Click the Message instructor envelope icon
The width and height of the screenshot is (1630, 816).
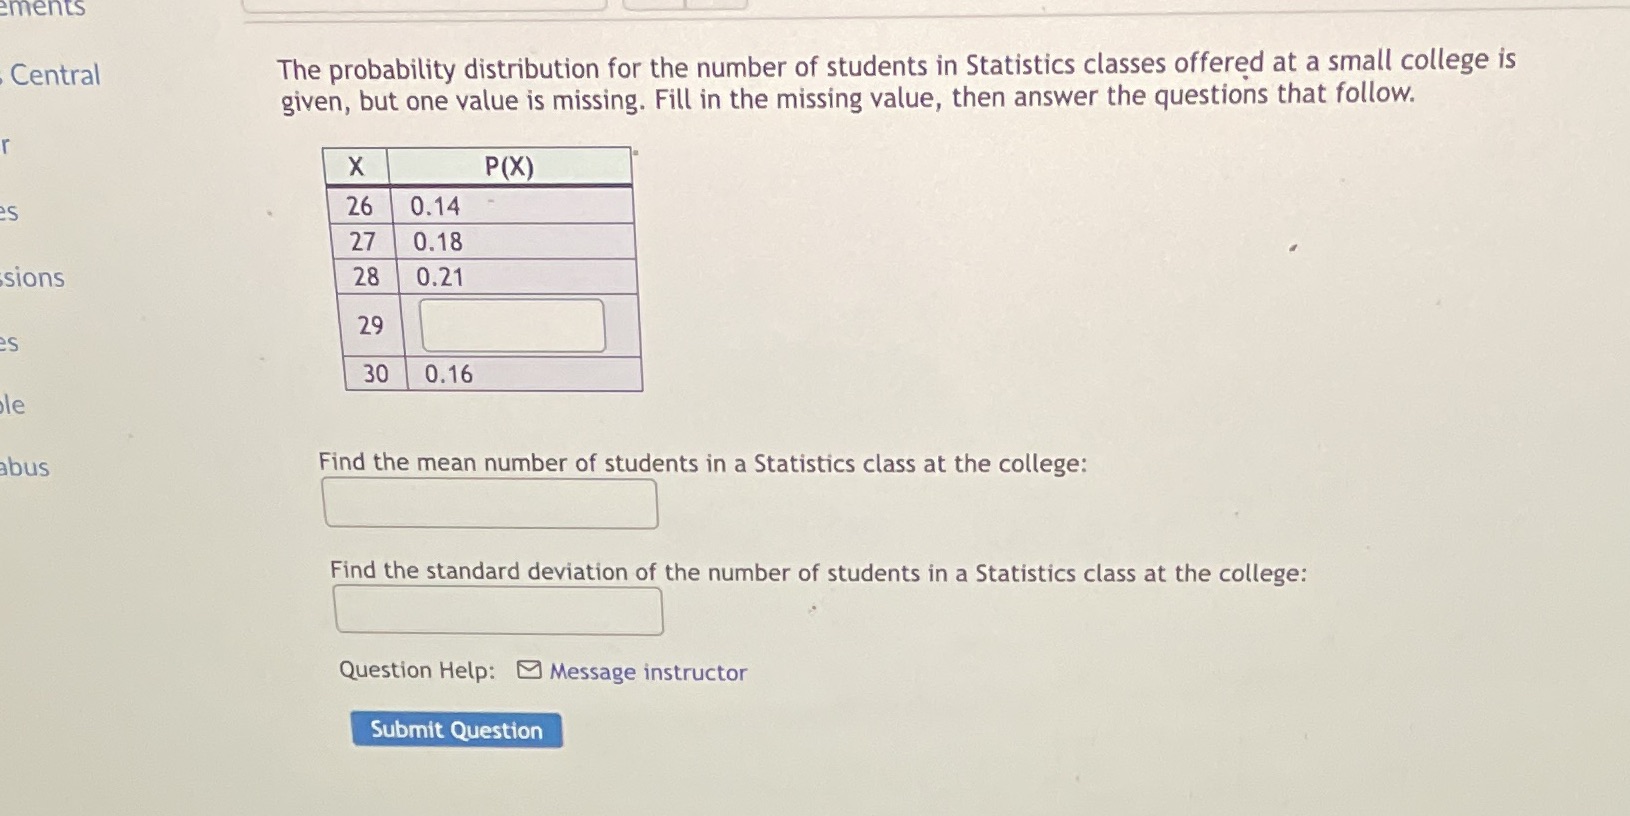click(x=528, y=671)
